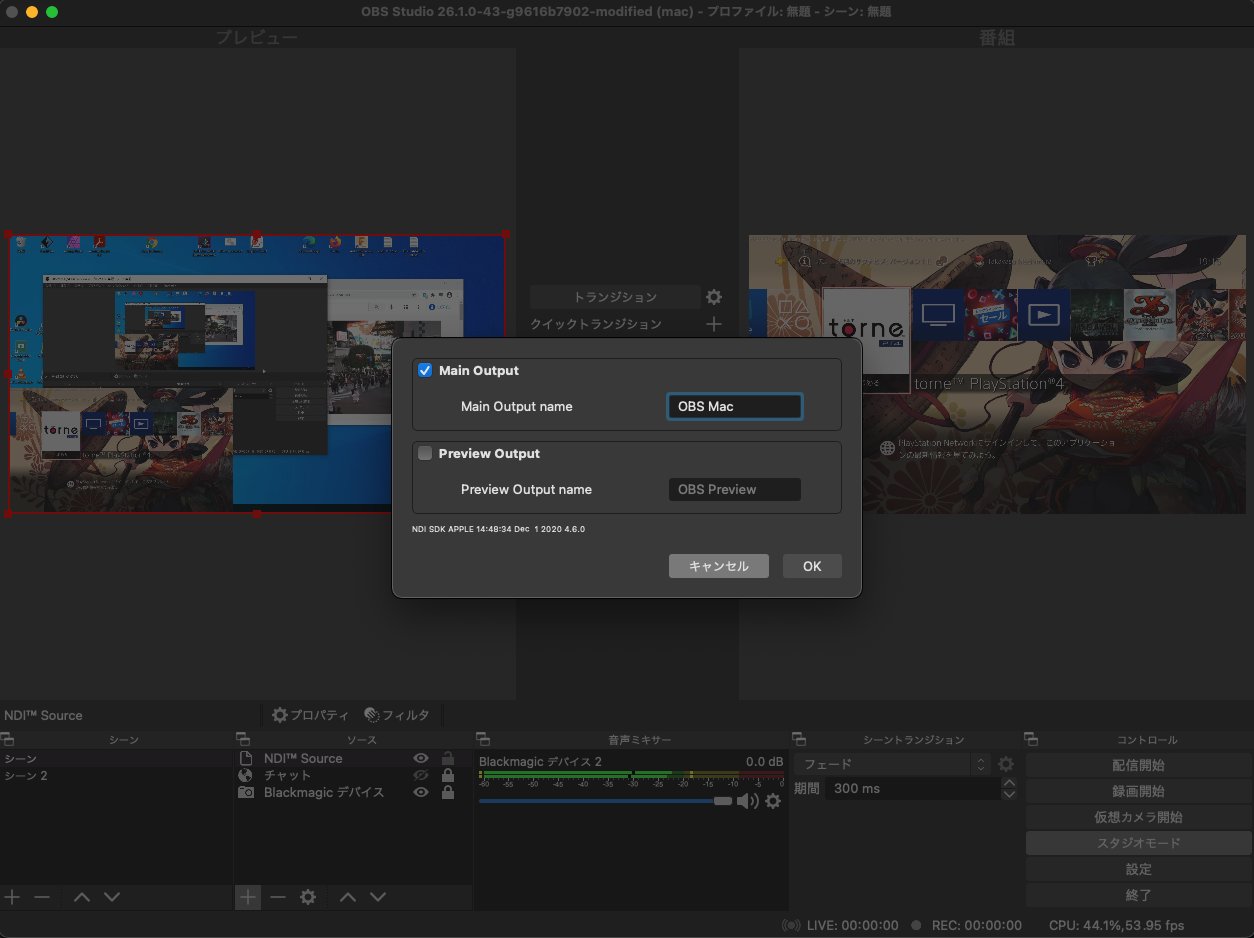
Task: Pop out the シーン dock panel icon
Action: [x=7, y=740]
